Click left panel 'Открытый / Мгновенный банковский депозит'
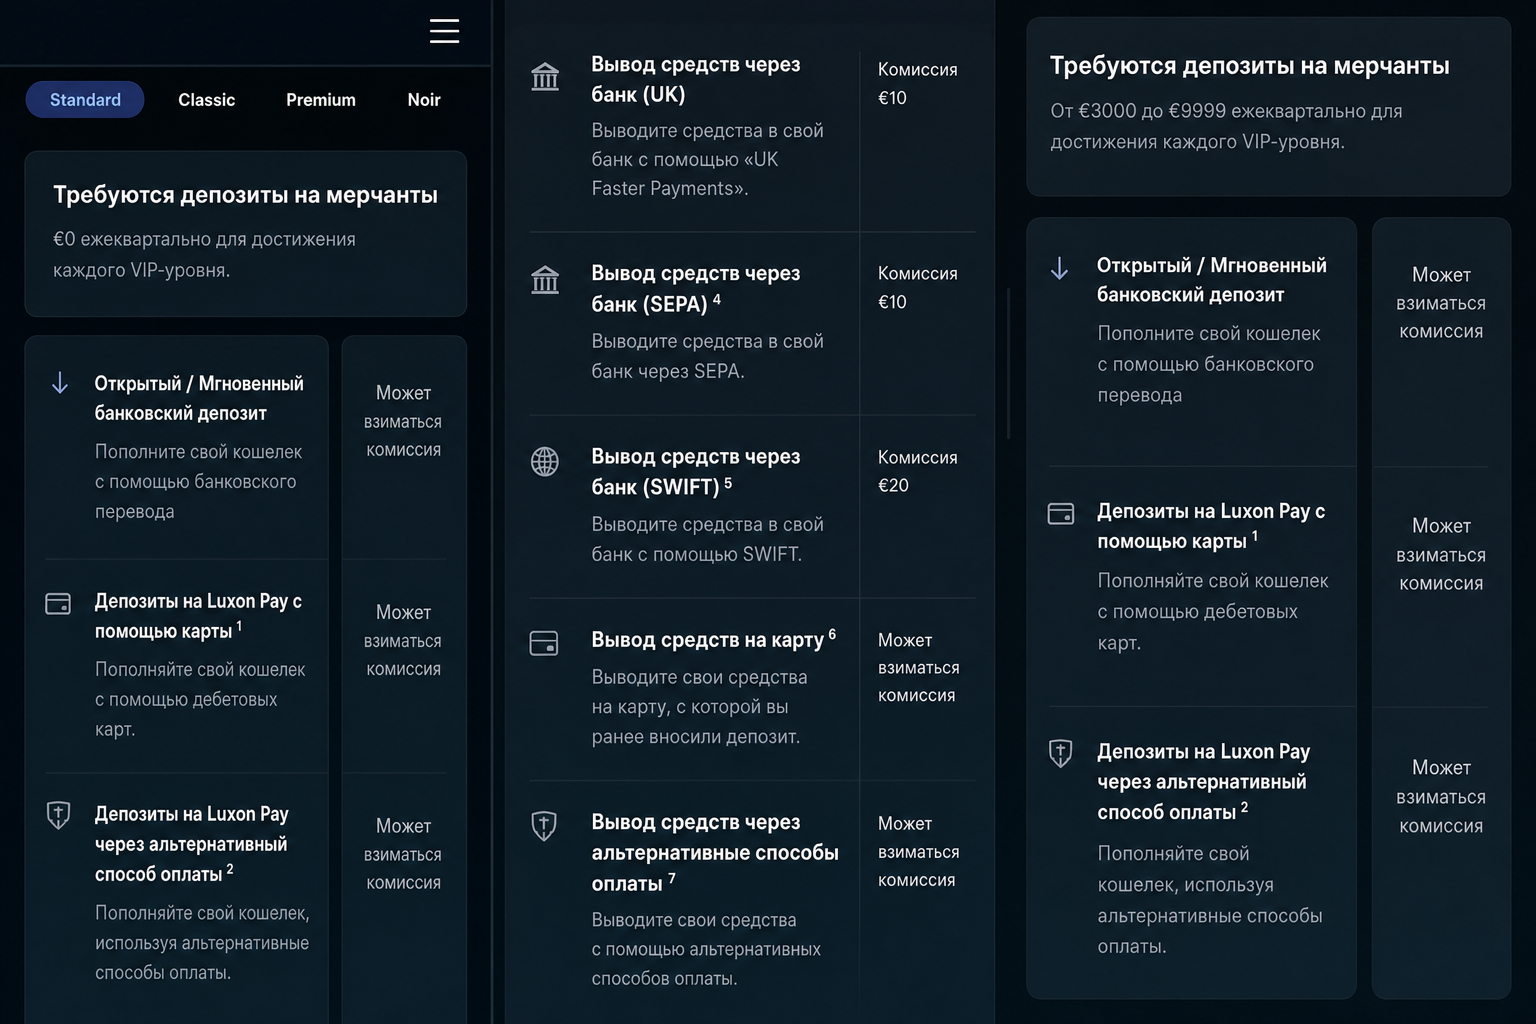Screen dimensions: 1536x1024 (199, 398)
